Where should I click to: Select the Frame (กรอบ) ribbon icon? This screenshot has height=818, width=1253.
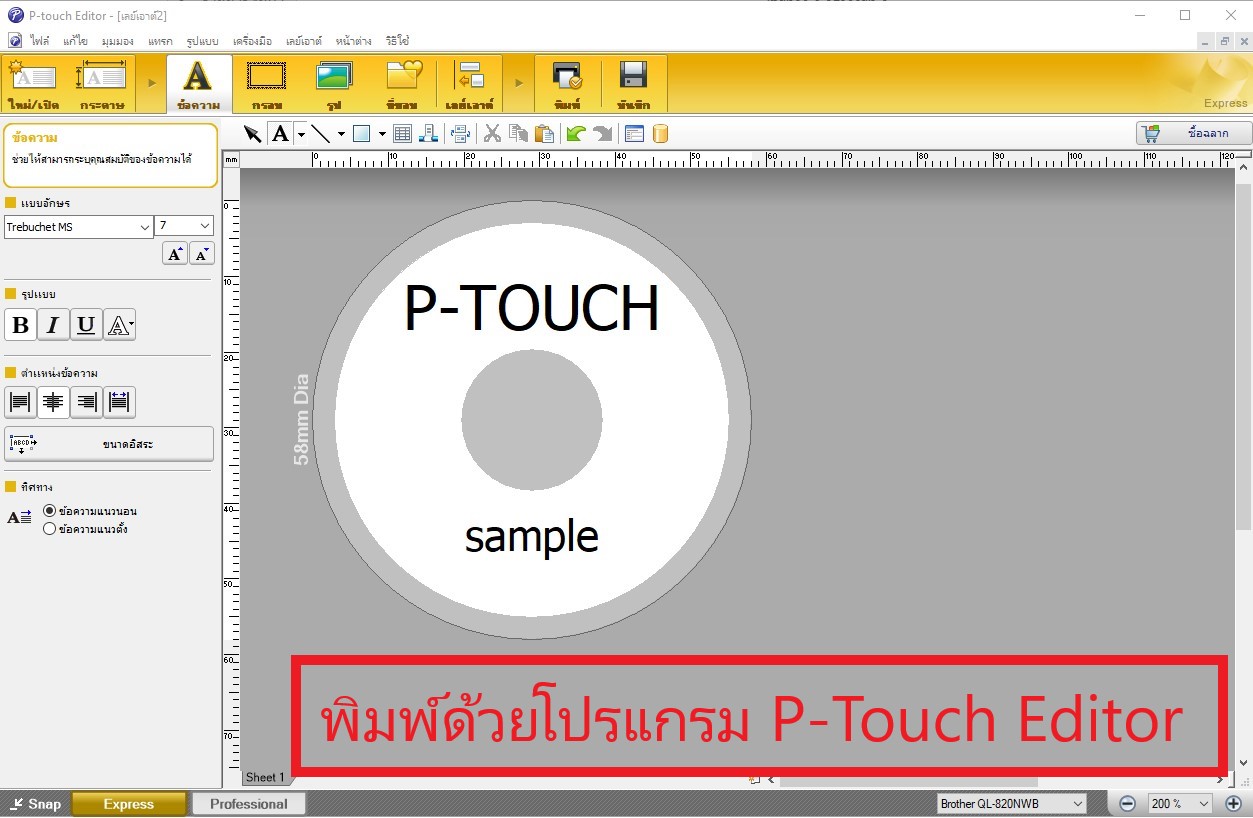click(x=267, y=84)
